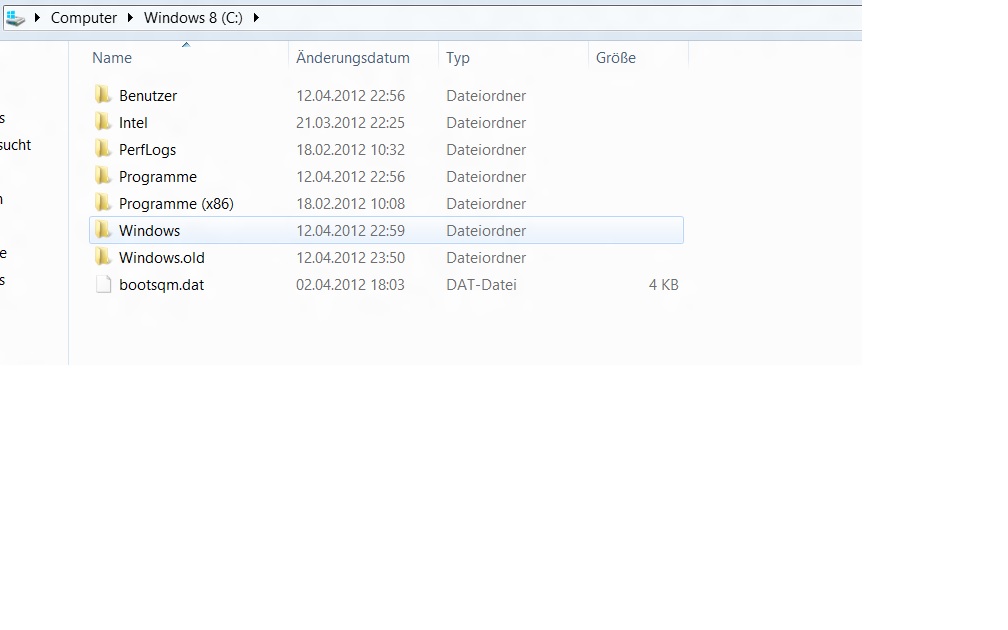1008x630 pixels.
Task: Click the date 18.02.2012 10:08
Action: pyautogui.click(x=350, y=204)
